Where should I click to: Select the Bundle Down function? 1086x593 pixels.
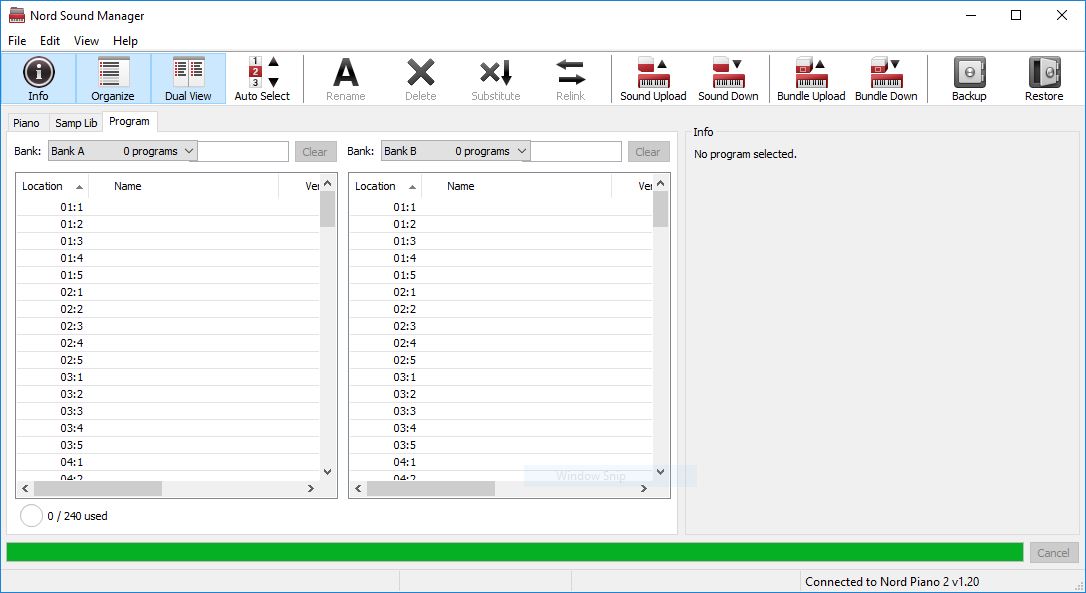pos(887,78)
